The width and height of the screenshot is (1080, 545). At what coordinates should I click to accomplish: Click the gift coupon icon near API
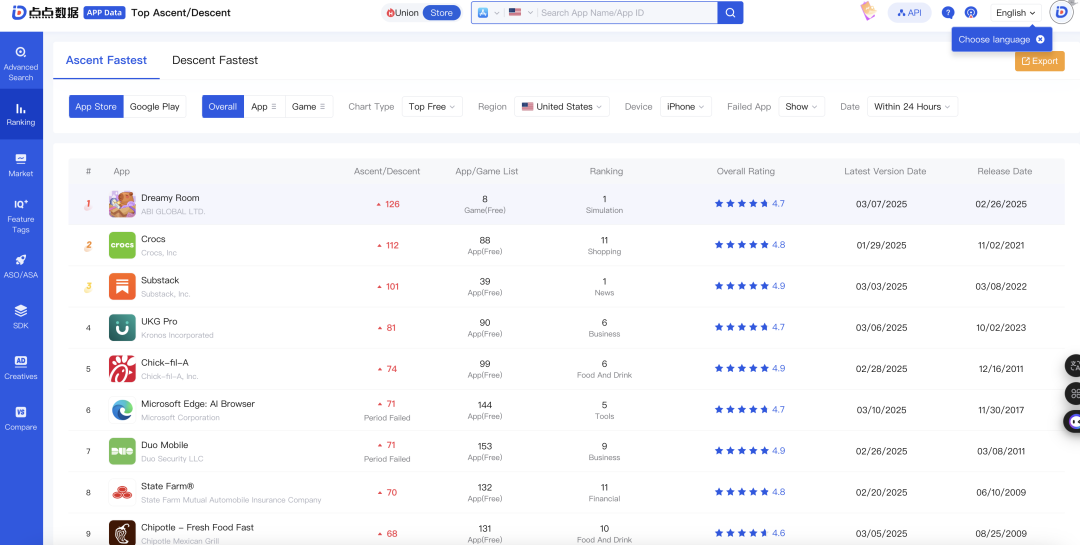click(868, 11)
